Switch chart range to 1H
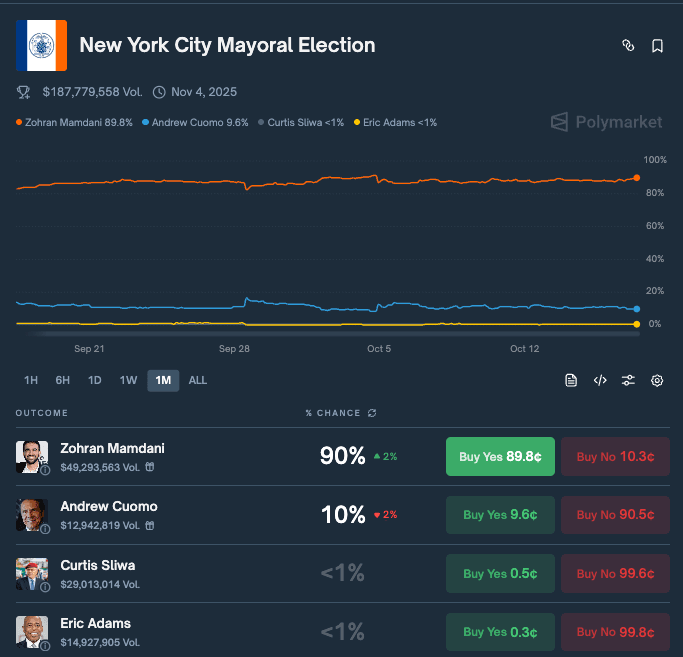 coord(31,380)
